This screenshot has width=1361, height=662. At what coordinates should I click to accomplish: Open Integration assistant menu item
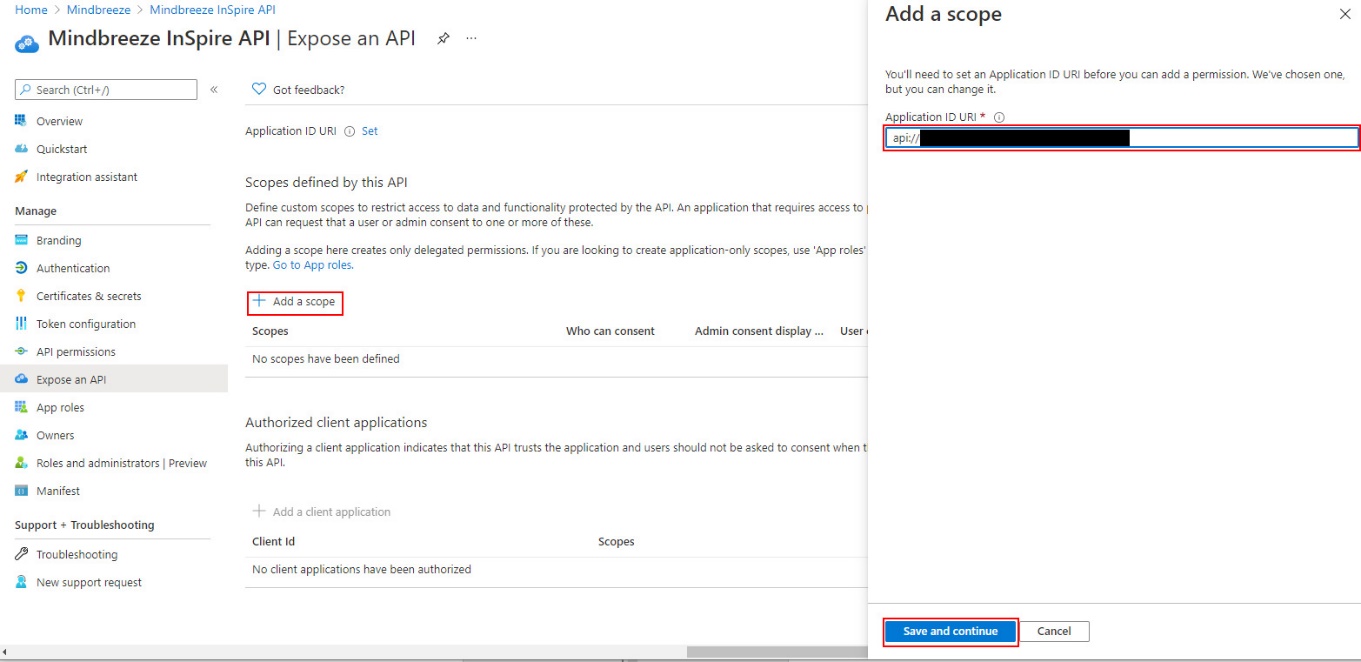(x=87, y=177)
